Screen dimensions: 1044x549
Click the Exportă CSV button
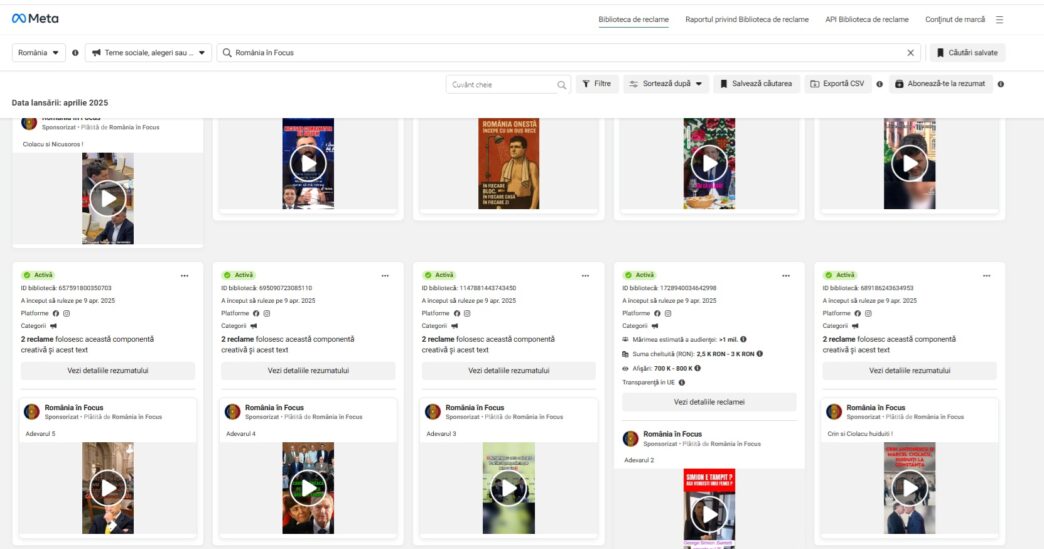(x=838, y=84)
